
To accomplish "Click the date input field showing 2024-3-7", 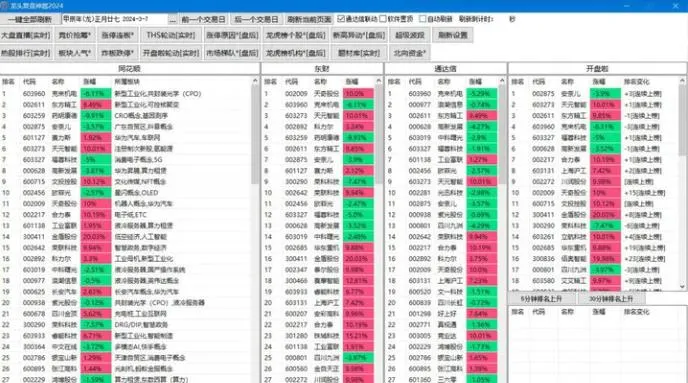I will 114,19.
